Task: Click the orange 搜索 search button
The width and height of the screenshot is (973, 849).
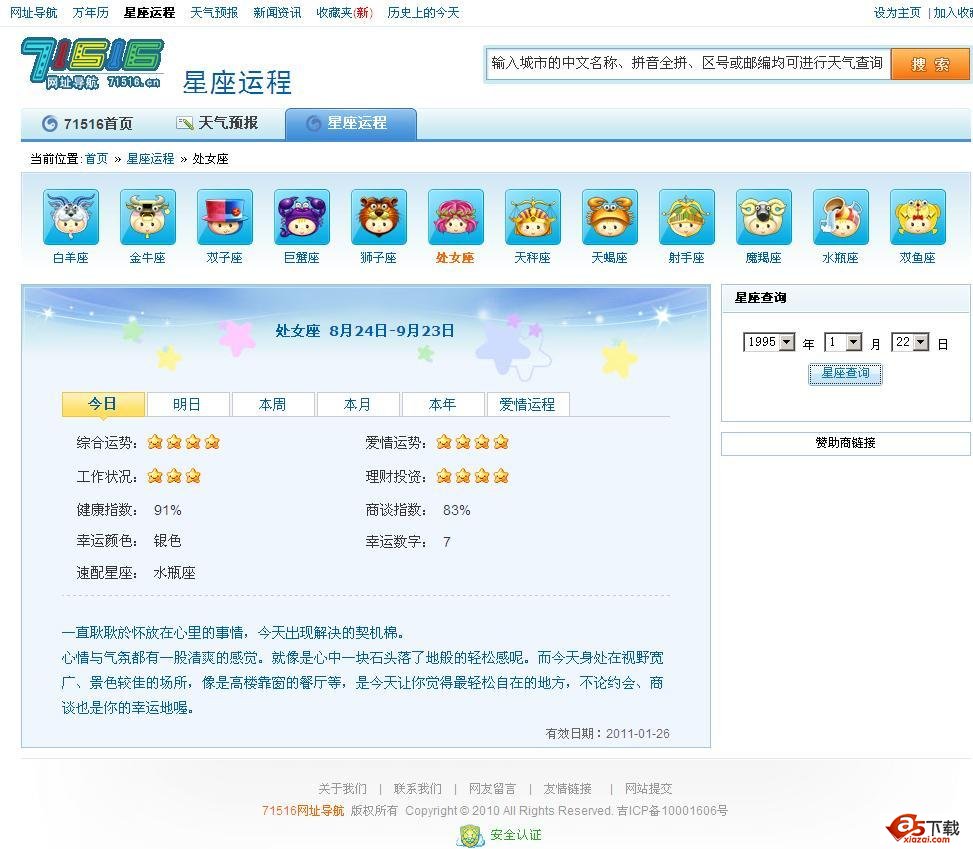Action: 930,64
